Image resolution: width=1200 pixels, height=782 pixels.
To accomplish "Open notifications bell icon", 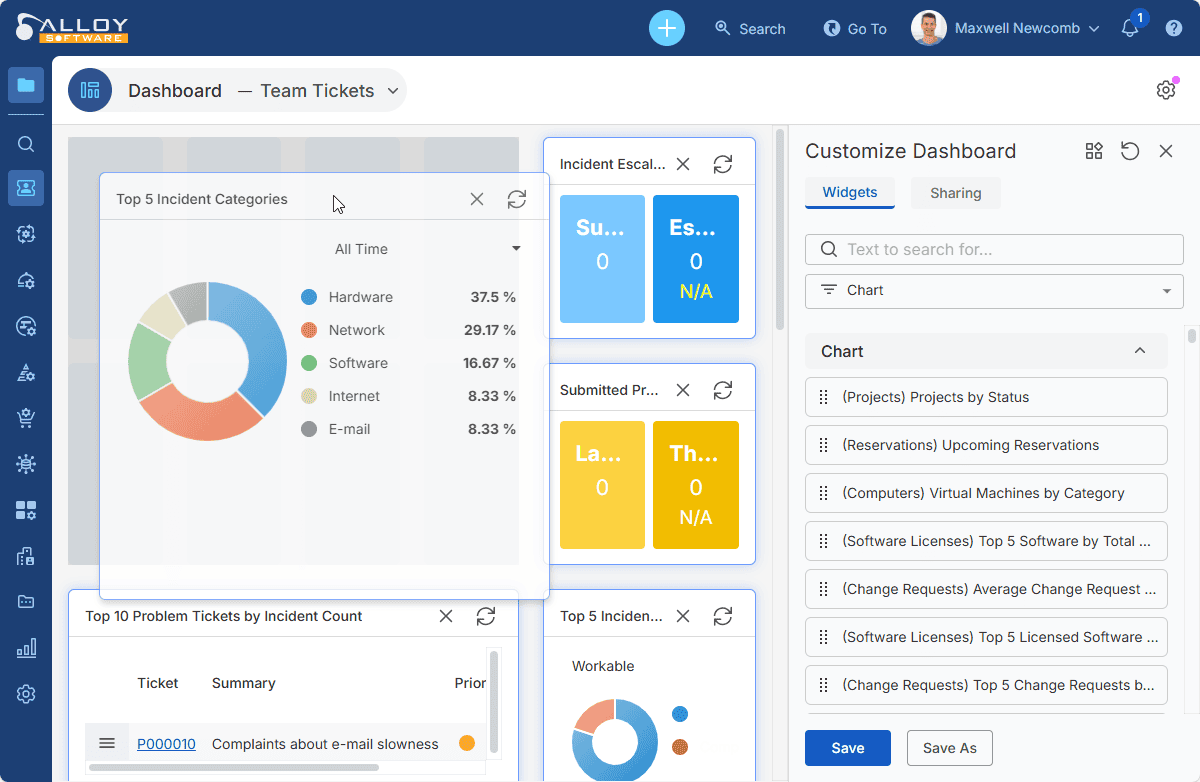I will click(1130, 29).
